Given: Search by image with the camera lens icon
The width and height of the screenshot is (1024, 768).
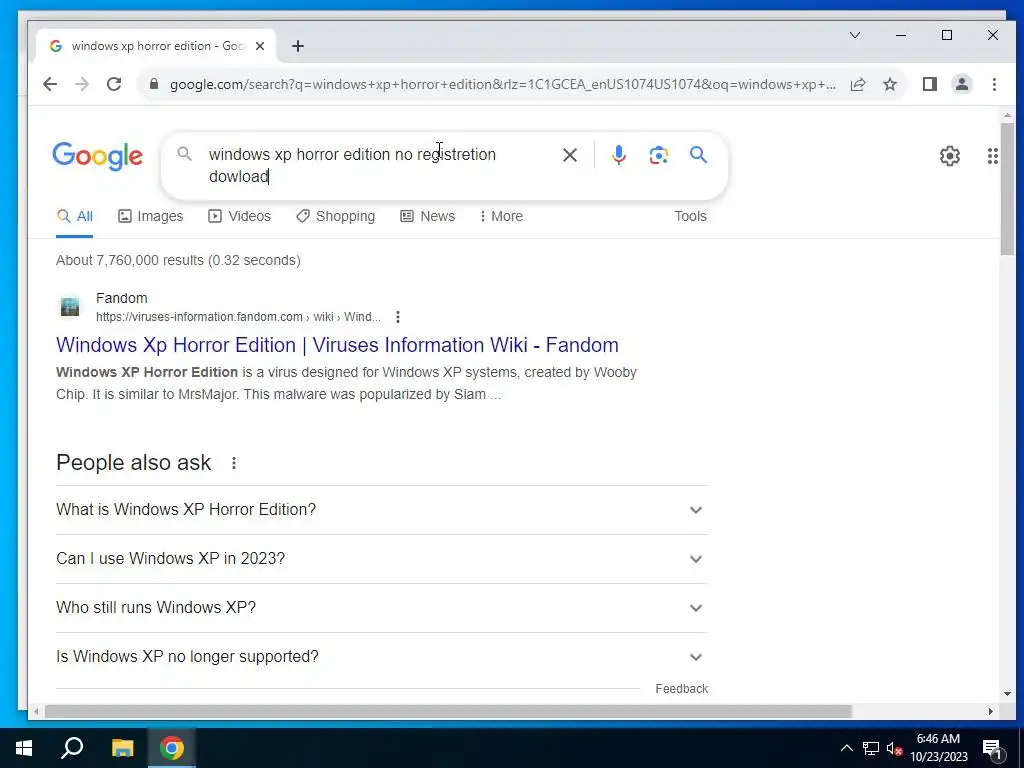Looking at the screenshot, I should click(658, 155).
